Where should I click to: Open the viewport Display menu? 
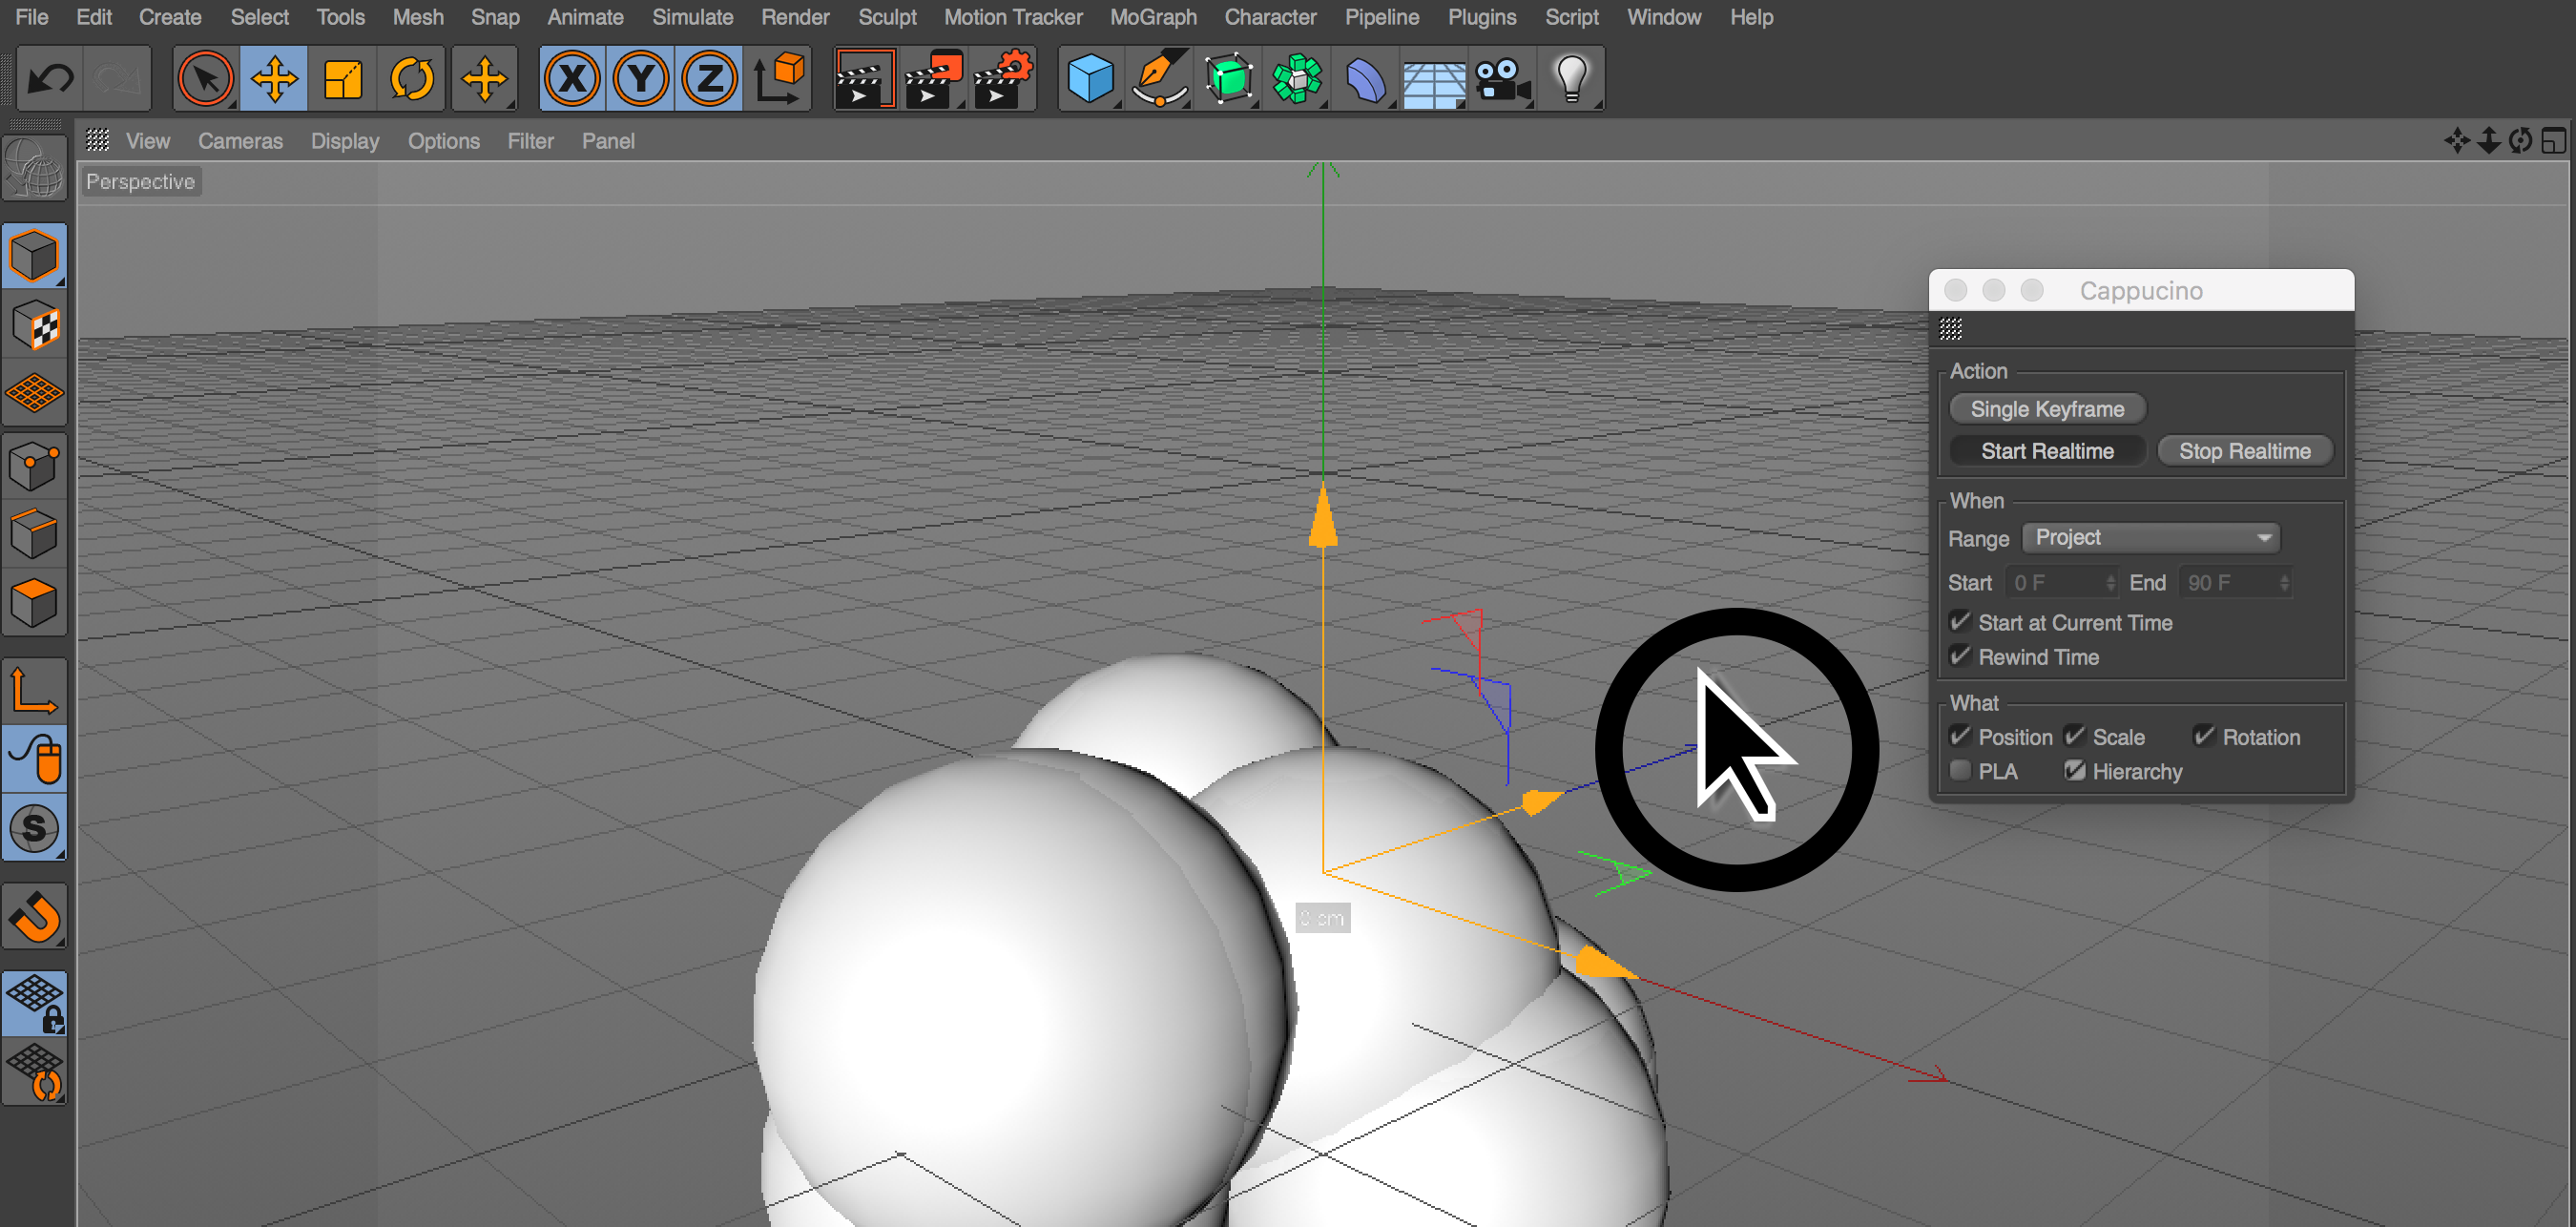coord(344,141)
